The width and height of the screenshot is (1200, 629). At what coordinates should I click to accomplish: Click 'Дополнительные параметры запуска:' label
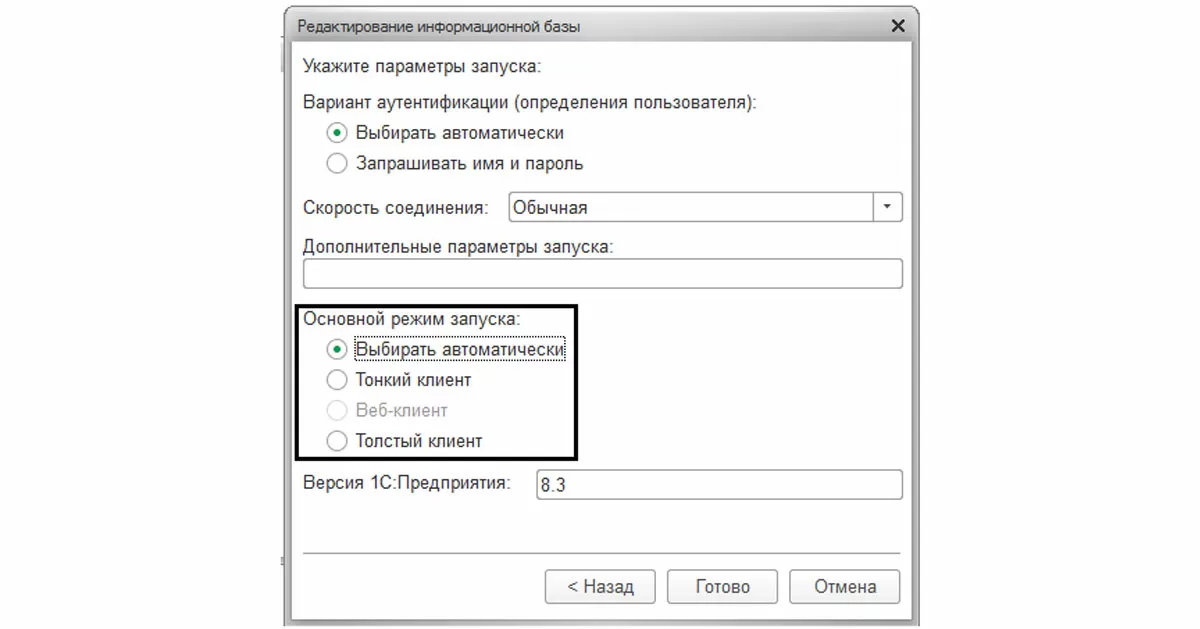point(458,246)
